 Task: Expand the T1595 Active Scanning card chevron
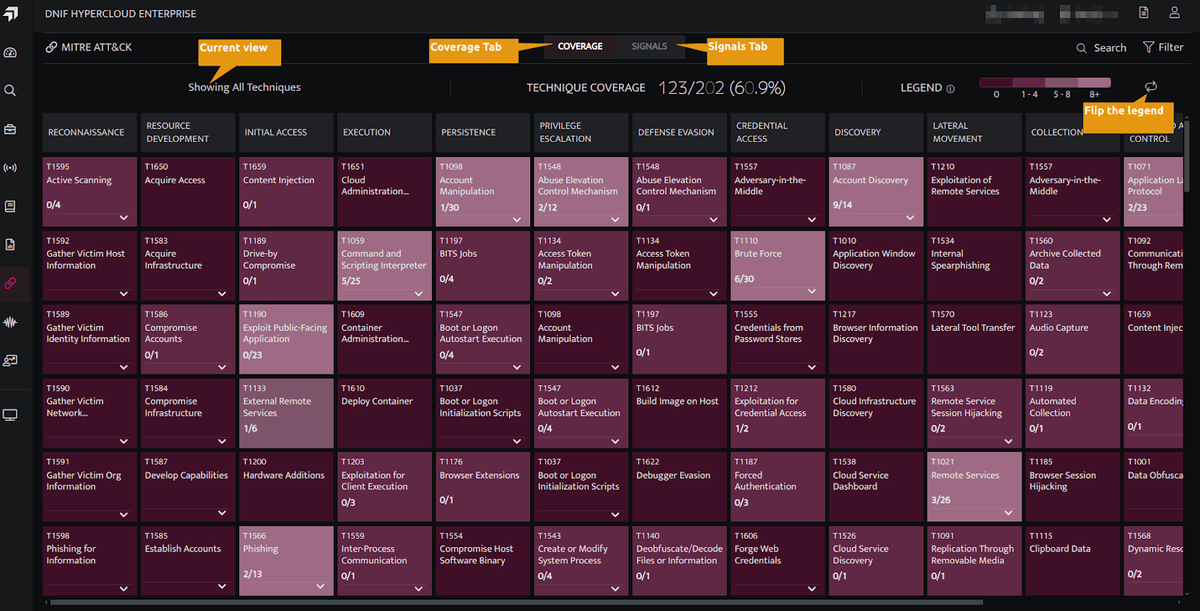pos(124,217)
